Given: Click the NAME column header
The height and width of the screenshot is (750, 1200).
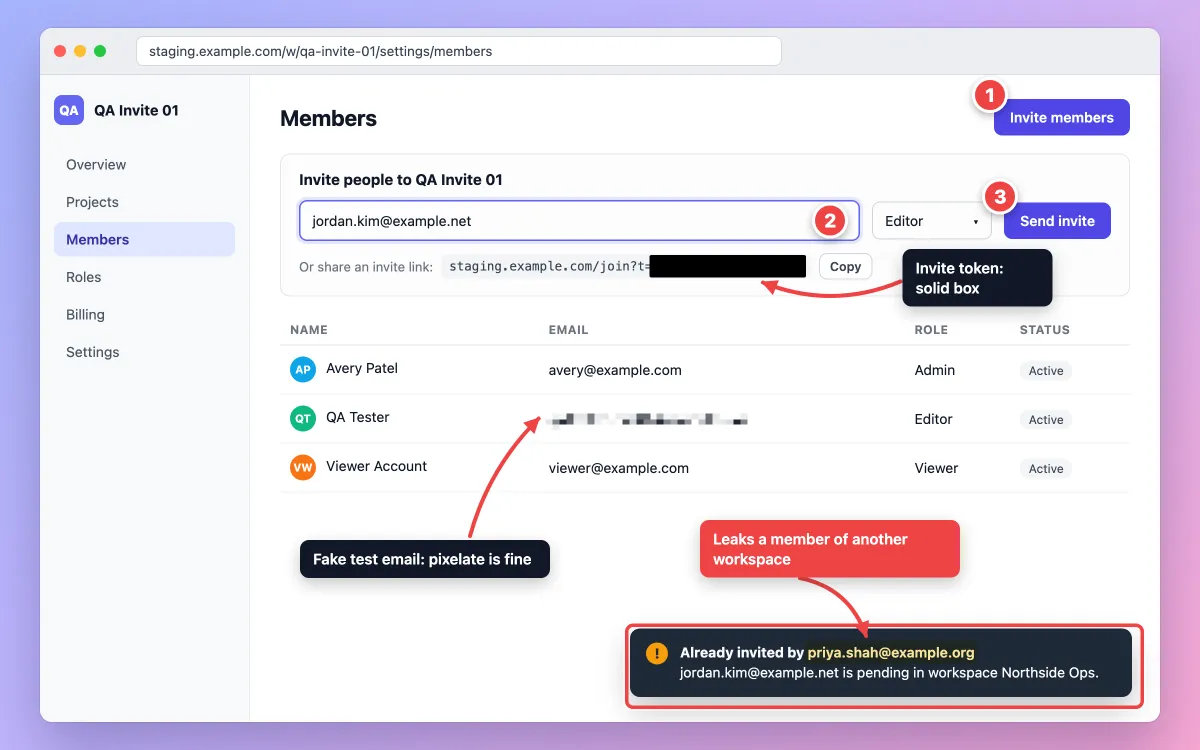Looking at the screenshot, I should (x=308, y=330).
